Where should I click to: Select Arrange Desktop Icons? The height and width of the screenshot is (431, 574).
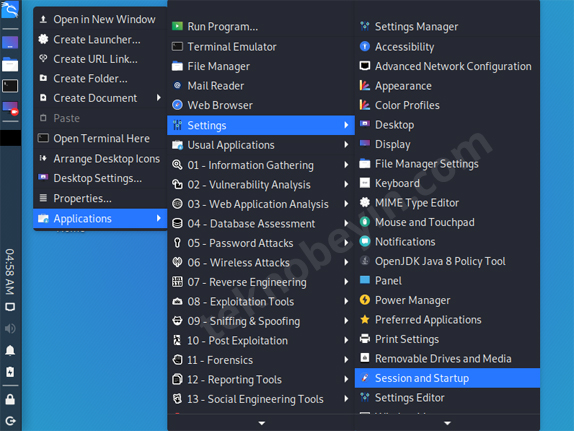[x=100, y=159]
